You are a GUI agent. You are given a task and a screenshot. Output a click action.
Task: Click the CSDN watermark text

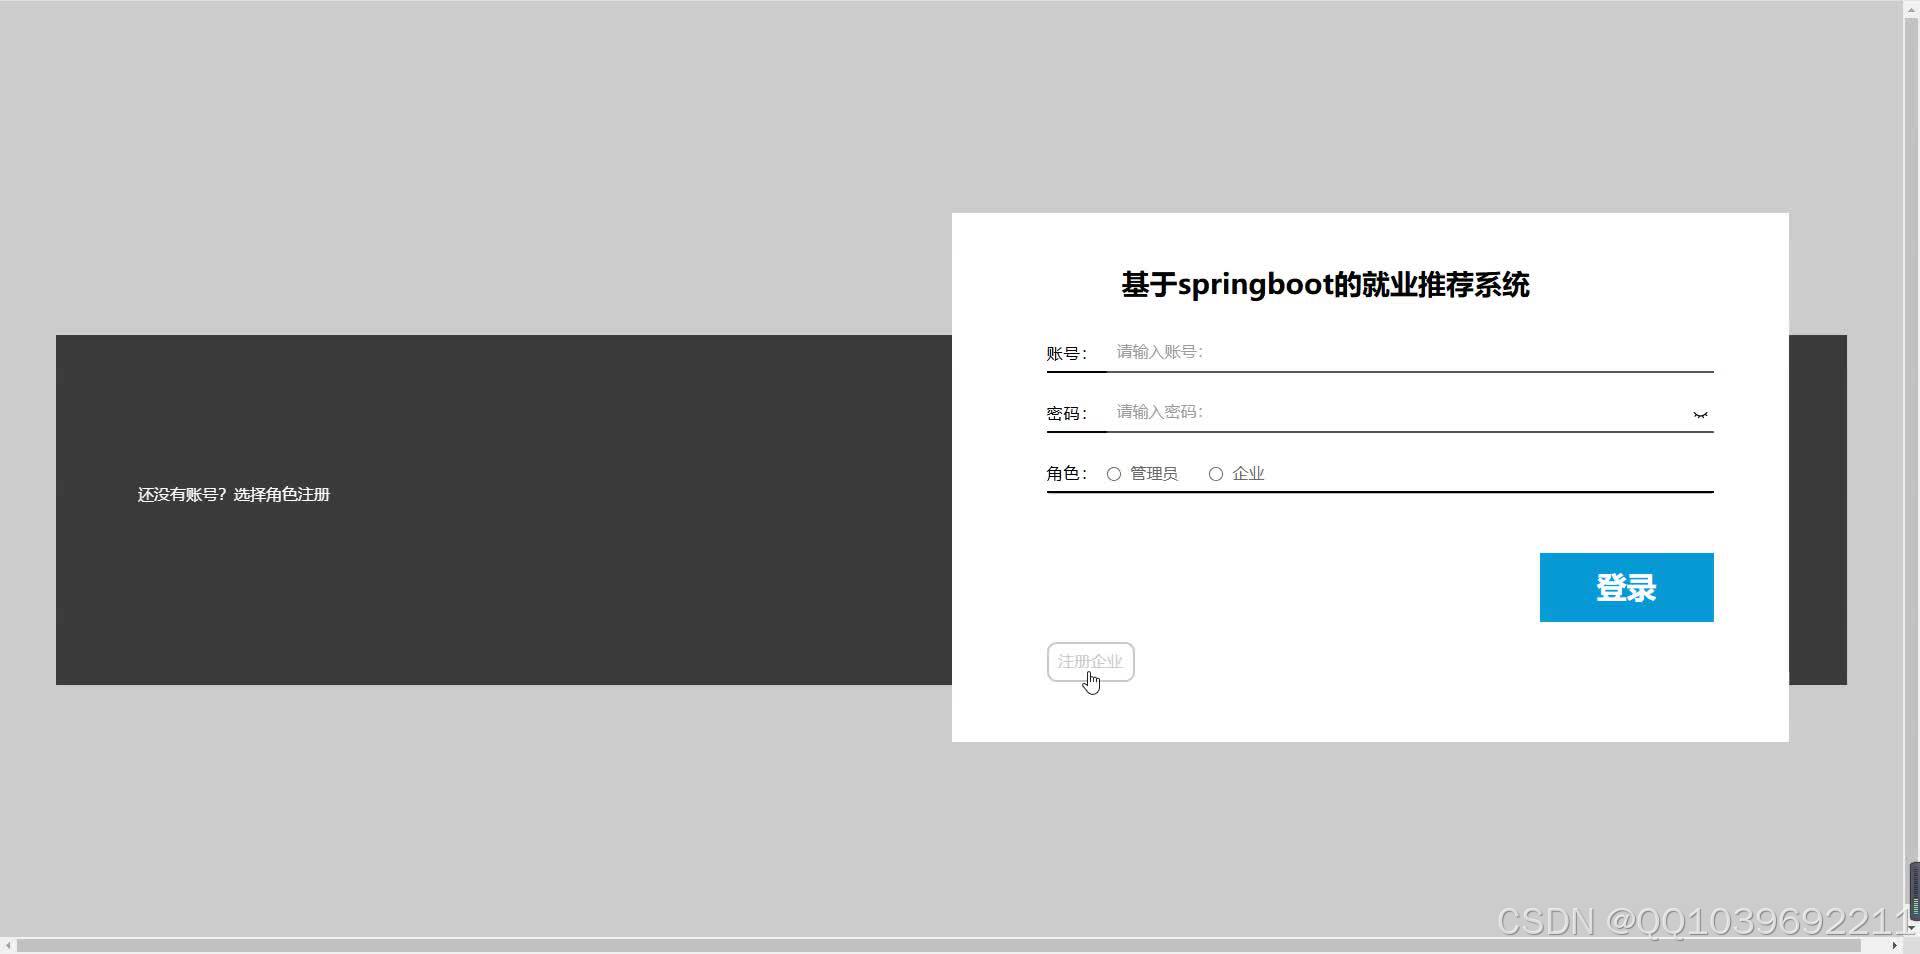[x=1700, y=919]
